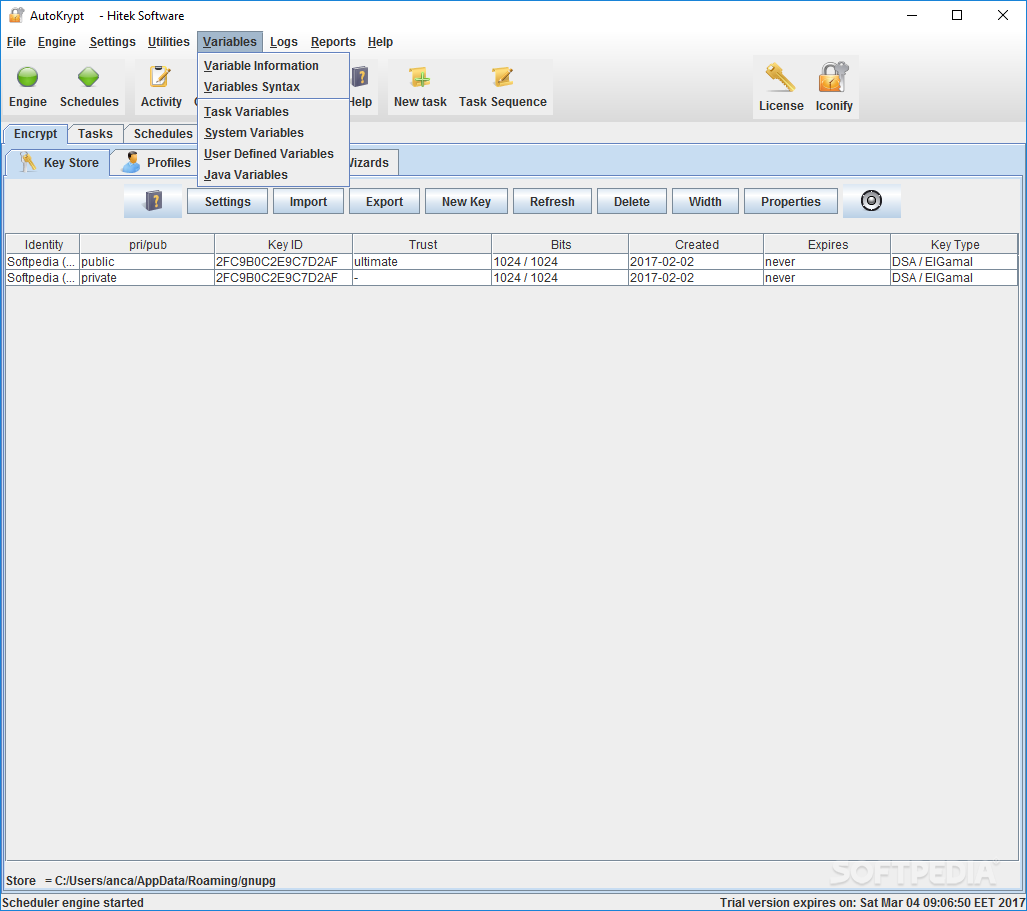Screen dimensions: 1027x911
Task: Open Schedules from the green diamond icon
Action: pos(88,77)
